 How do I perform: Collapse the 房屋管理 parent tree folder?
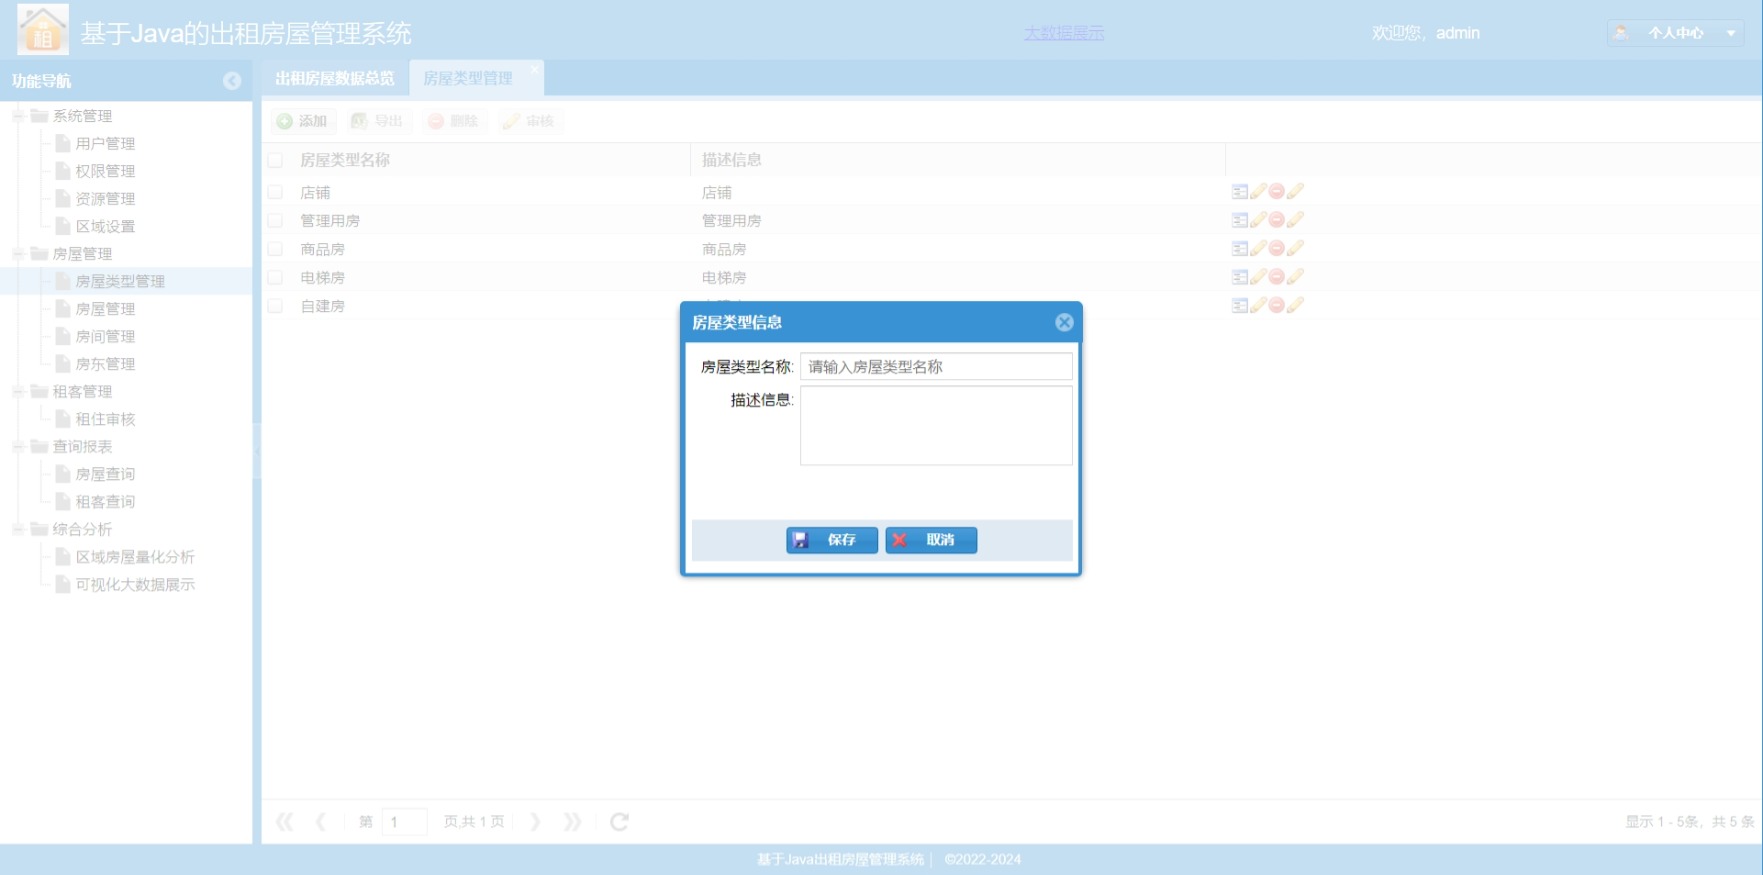(18, 254)
